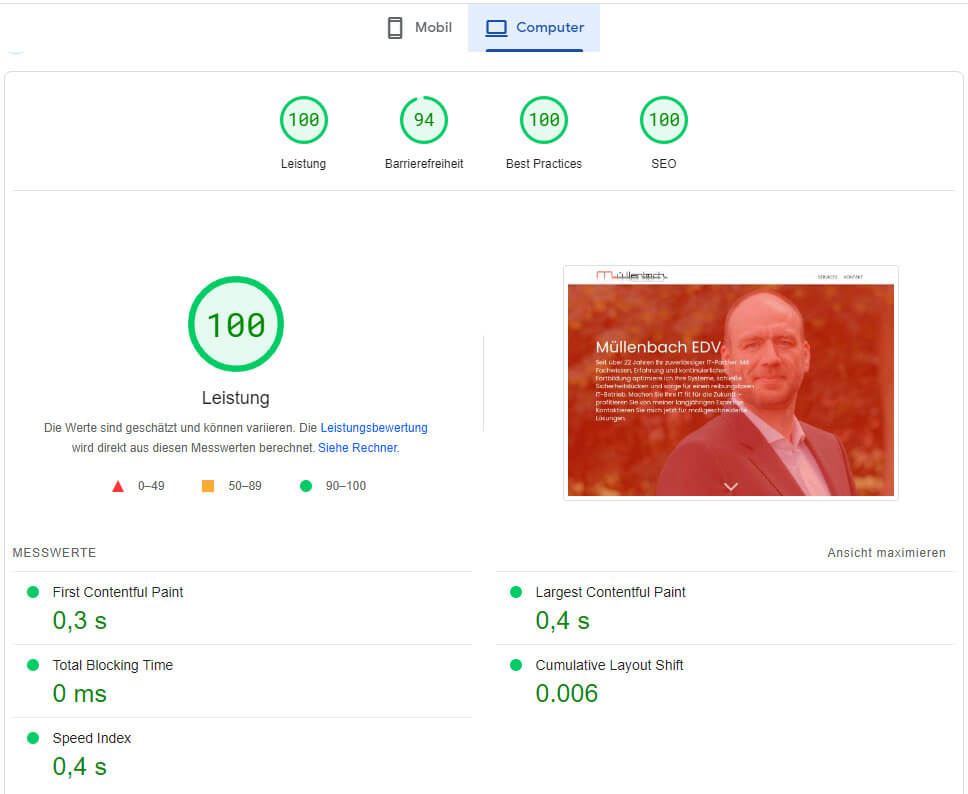Click the Cumulative Layout Shift metric label
The height and width of the screenshot is (794, 968).
(609, 665)
